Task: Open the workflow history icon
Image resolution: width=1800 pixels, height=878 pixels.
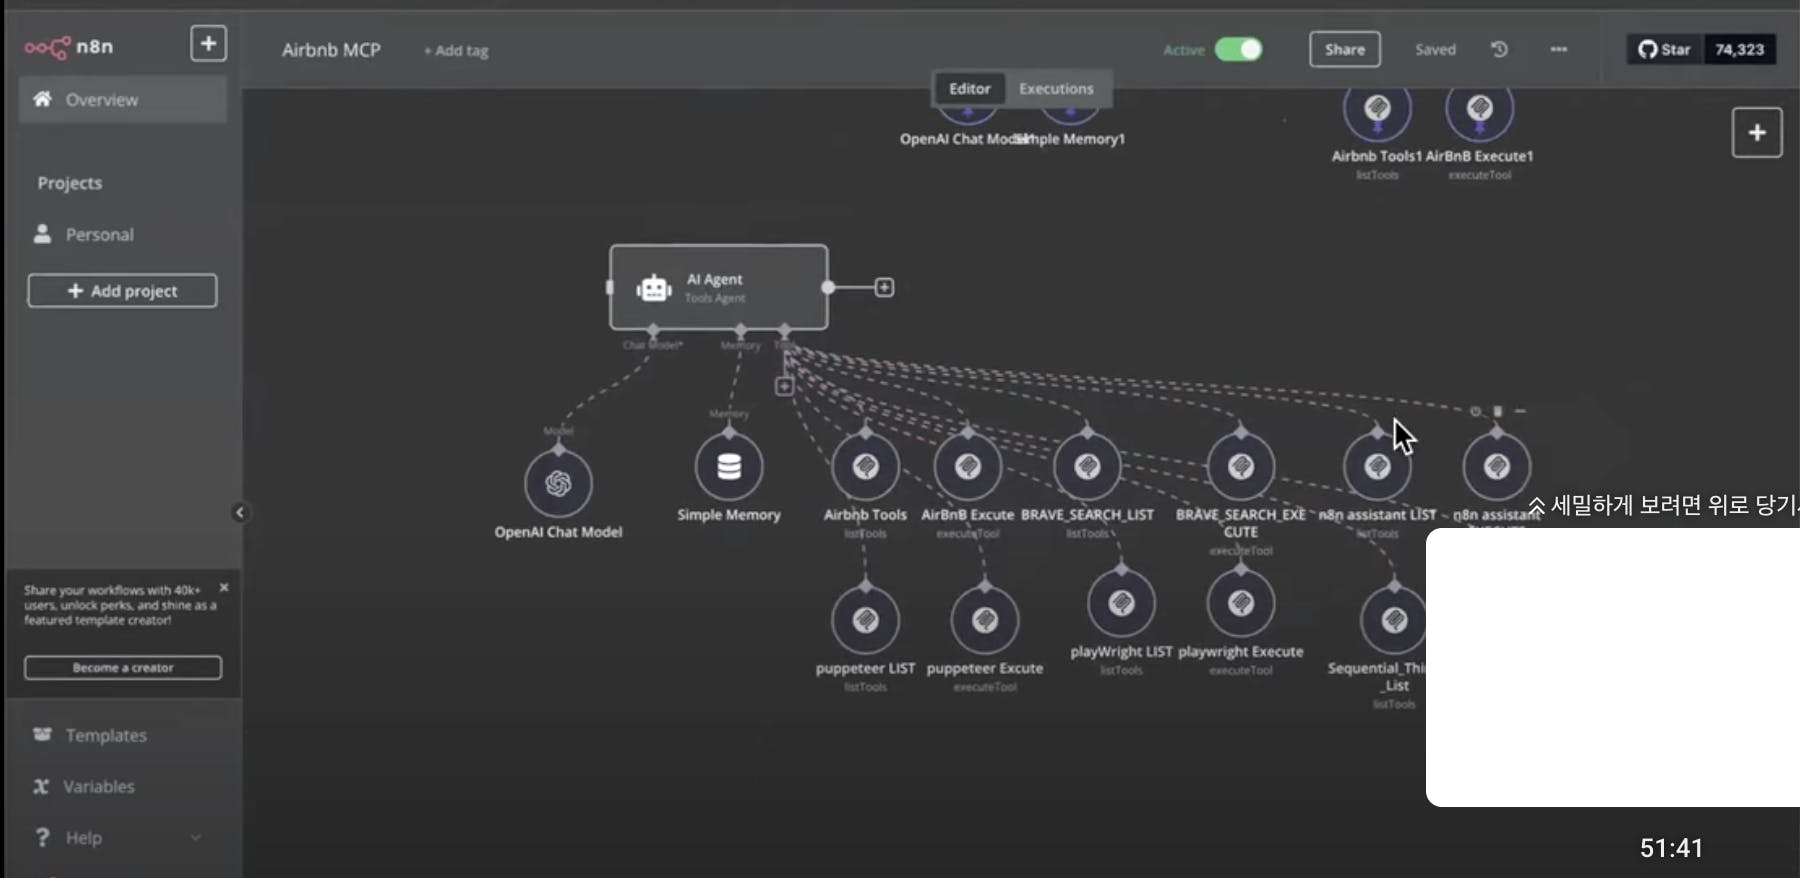Action: coord(1499,49)
